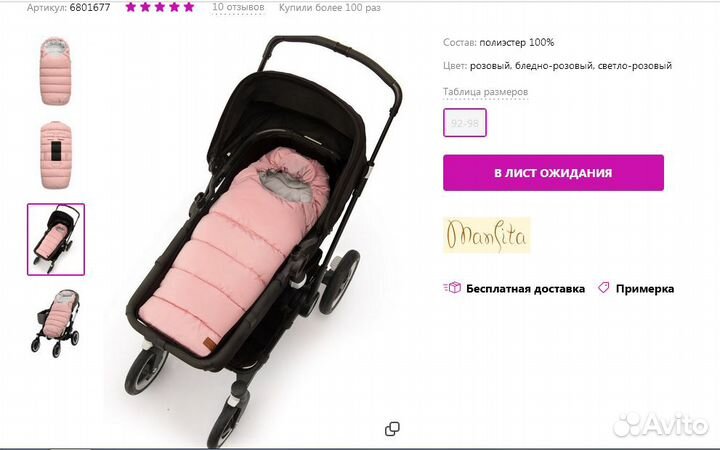Click the Примерка label
720x450 pixels.
pos(645,289)
